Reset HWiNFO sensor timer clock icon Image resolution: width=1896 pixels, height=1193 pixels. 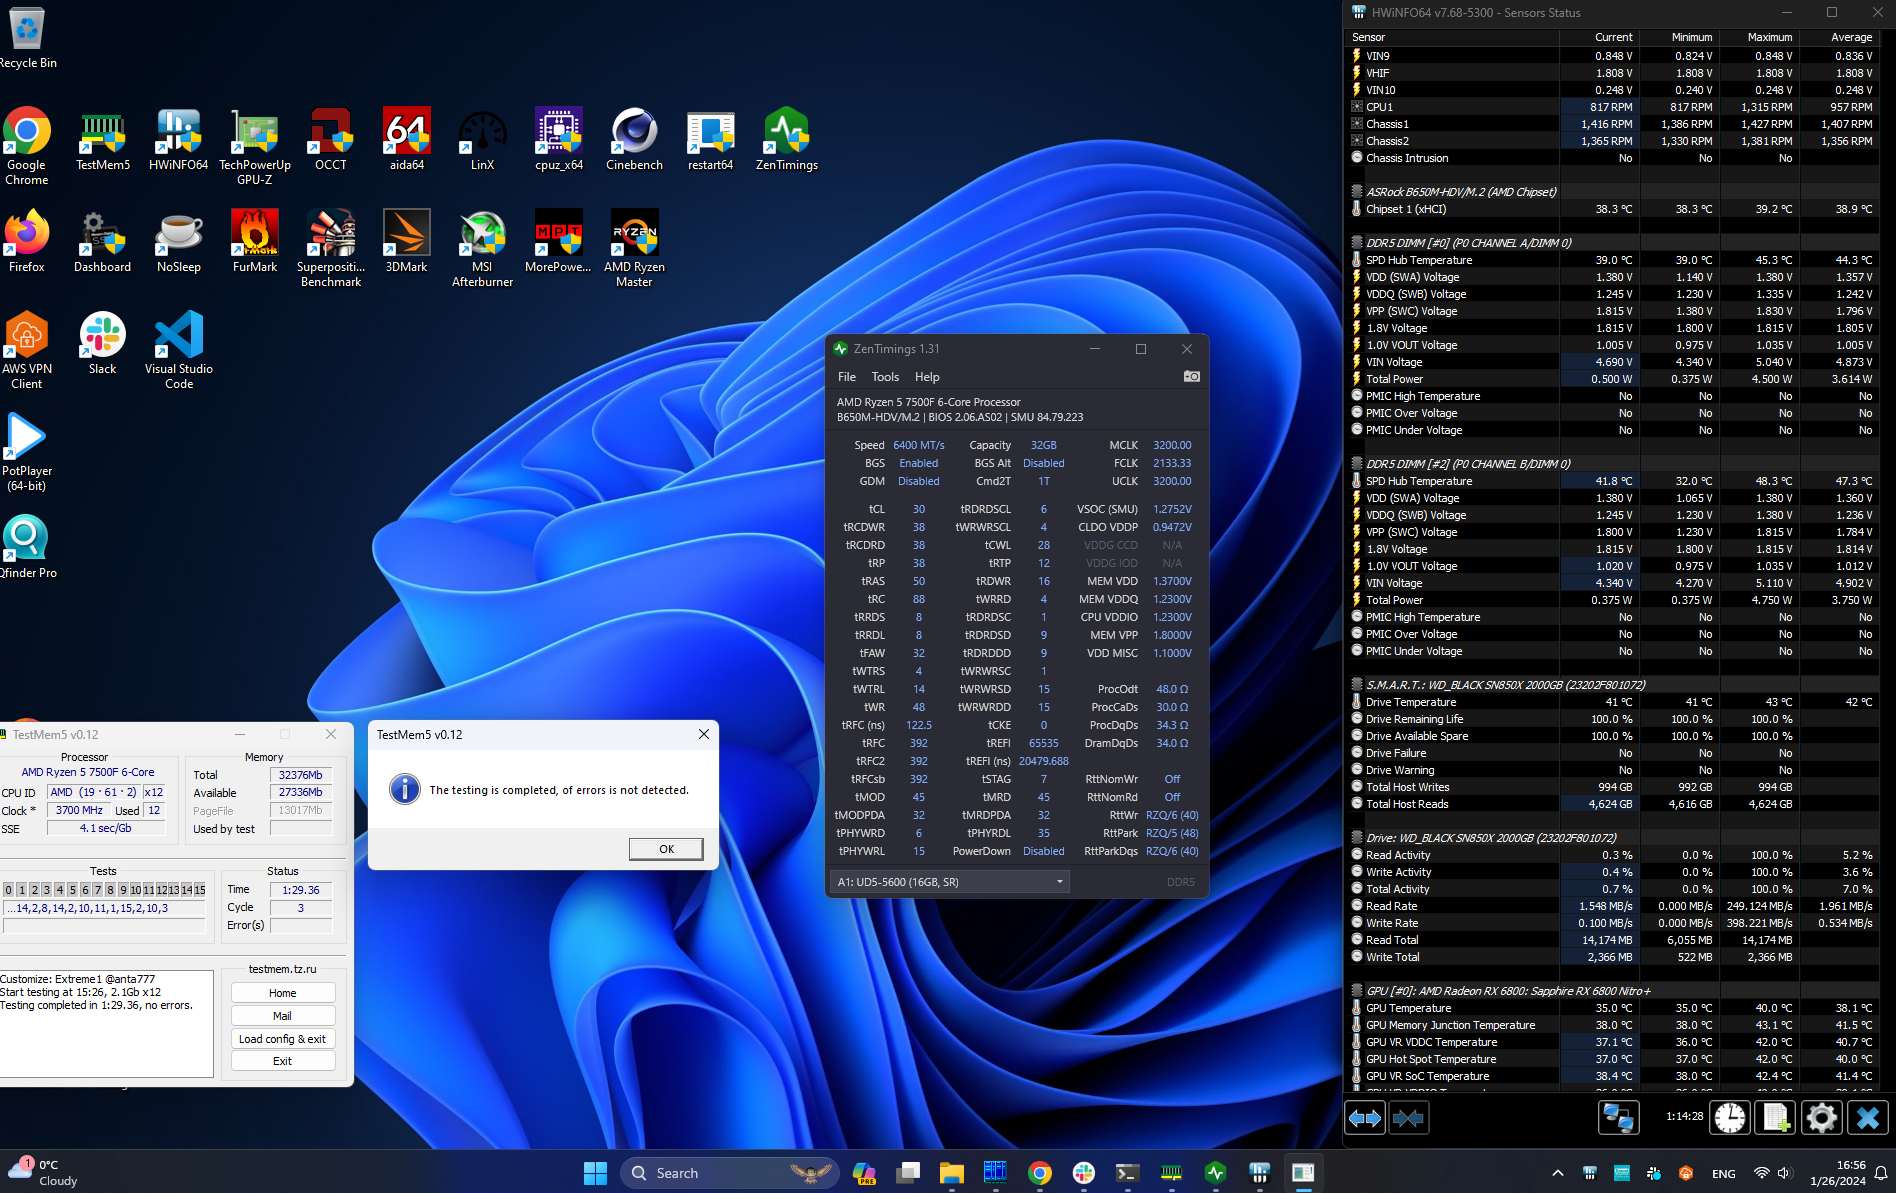1729,1118
